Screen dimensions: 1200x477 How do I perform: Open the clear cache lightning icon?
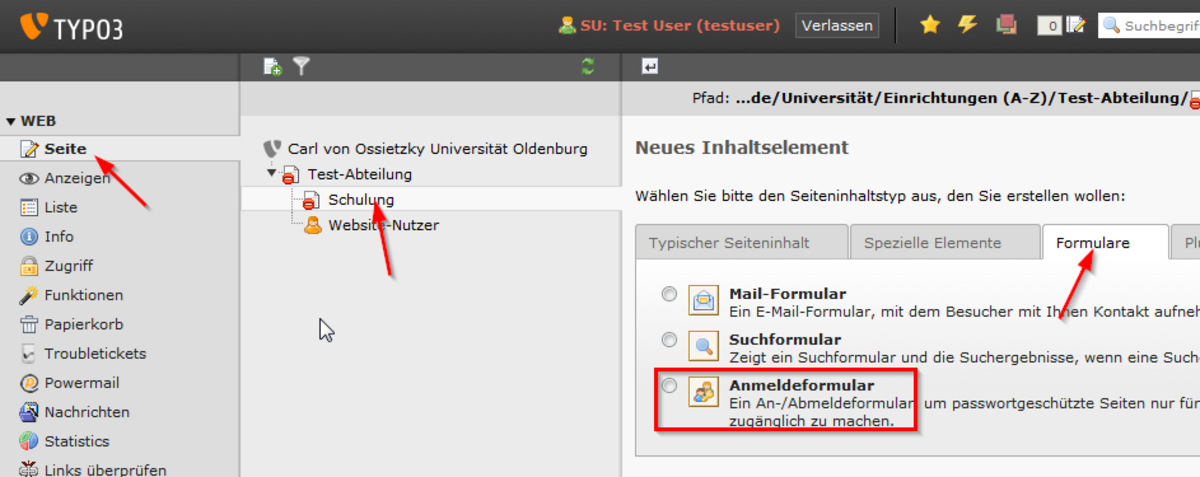(x=967, y=25)
